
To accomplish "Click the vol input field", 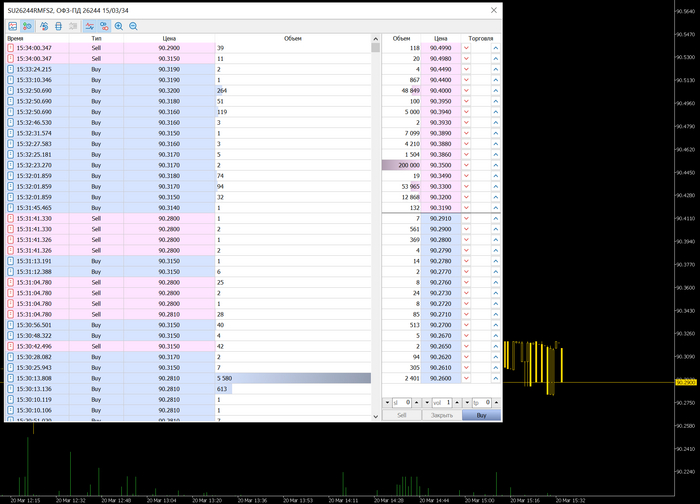I will point(442,403).
